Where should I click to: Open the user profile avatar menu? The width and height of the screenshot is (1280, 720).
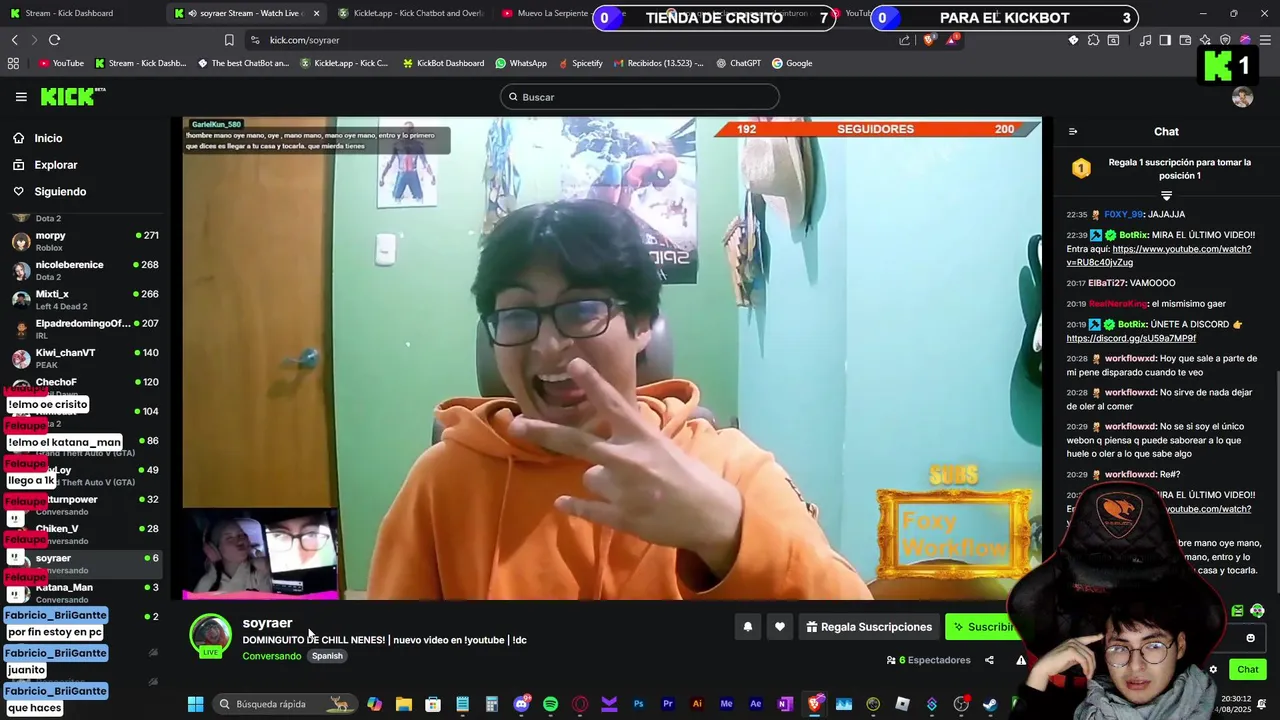pyautogui.click(x=1242, y=97)
